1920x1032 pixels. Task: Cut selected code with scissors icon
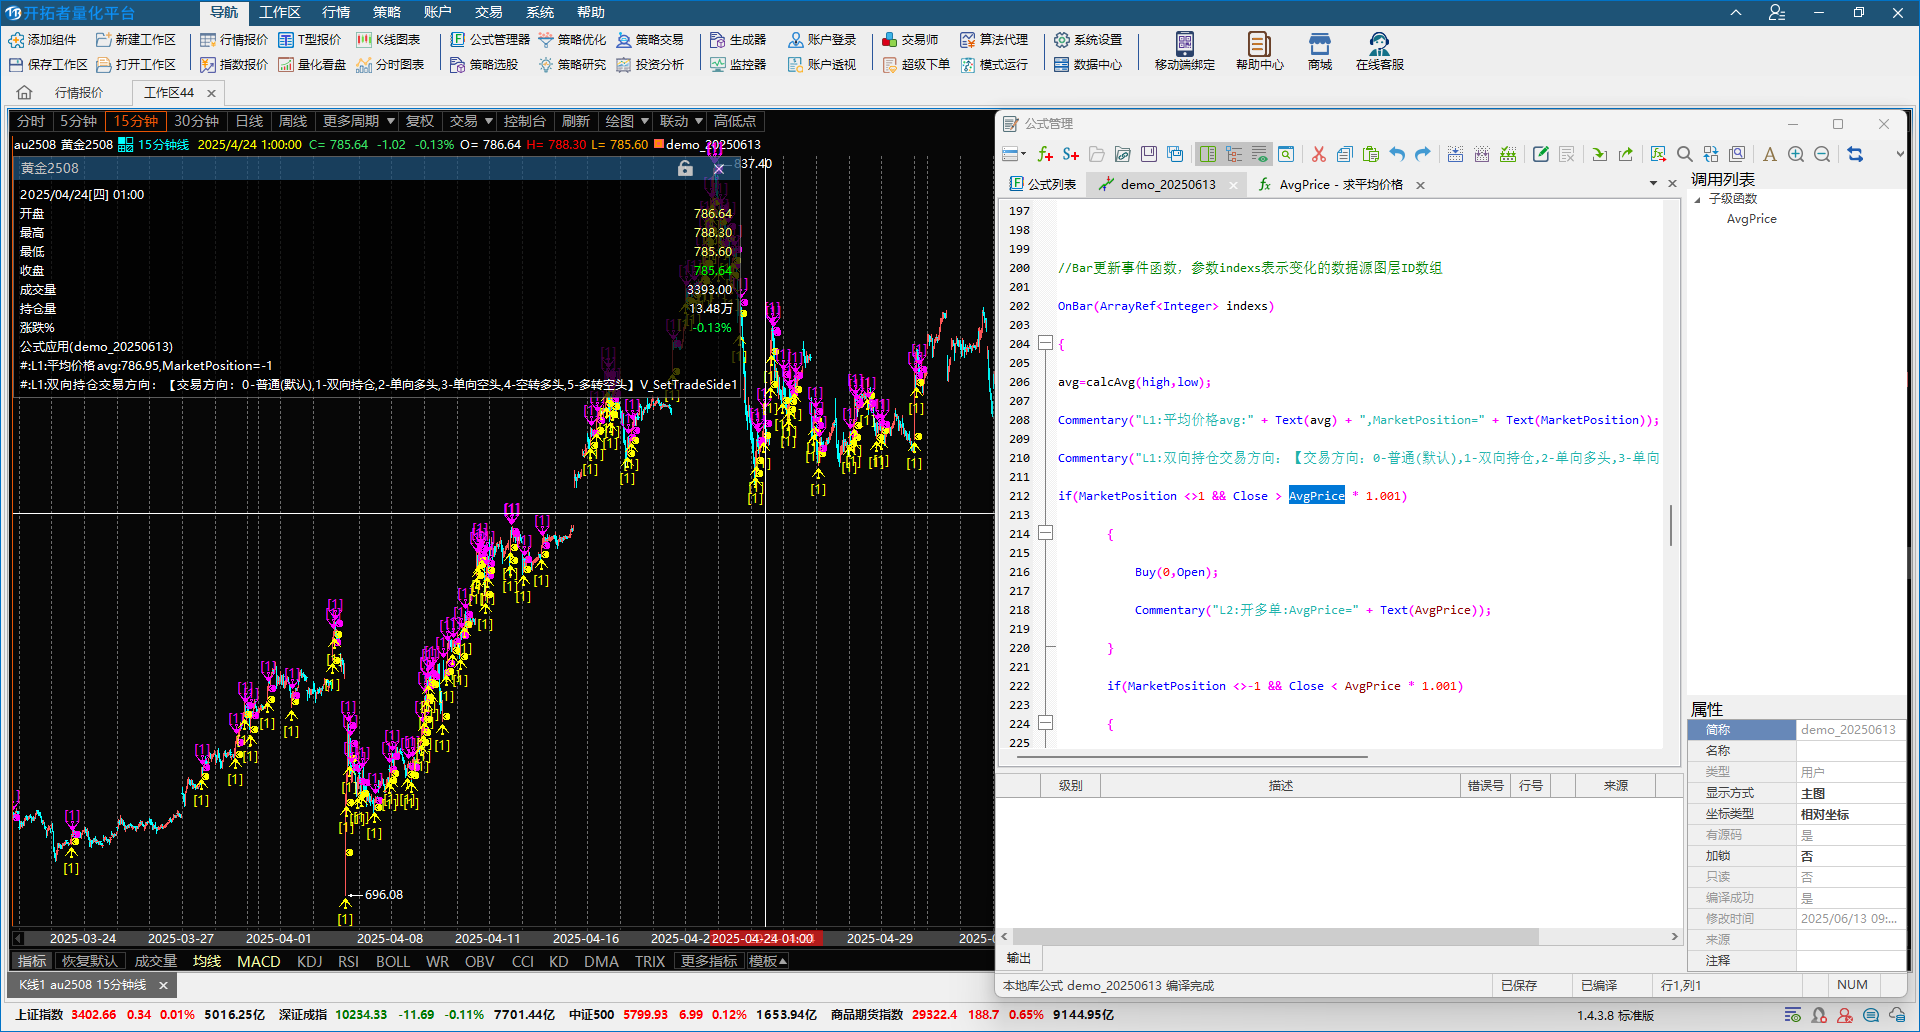(x=1319, y=154)
